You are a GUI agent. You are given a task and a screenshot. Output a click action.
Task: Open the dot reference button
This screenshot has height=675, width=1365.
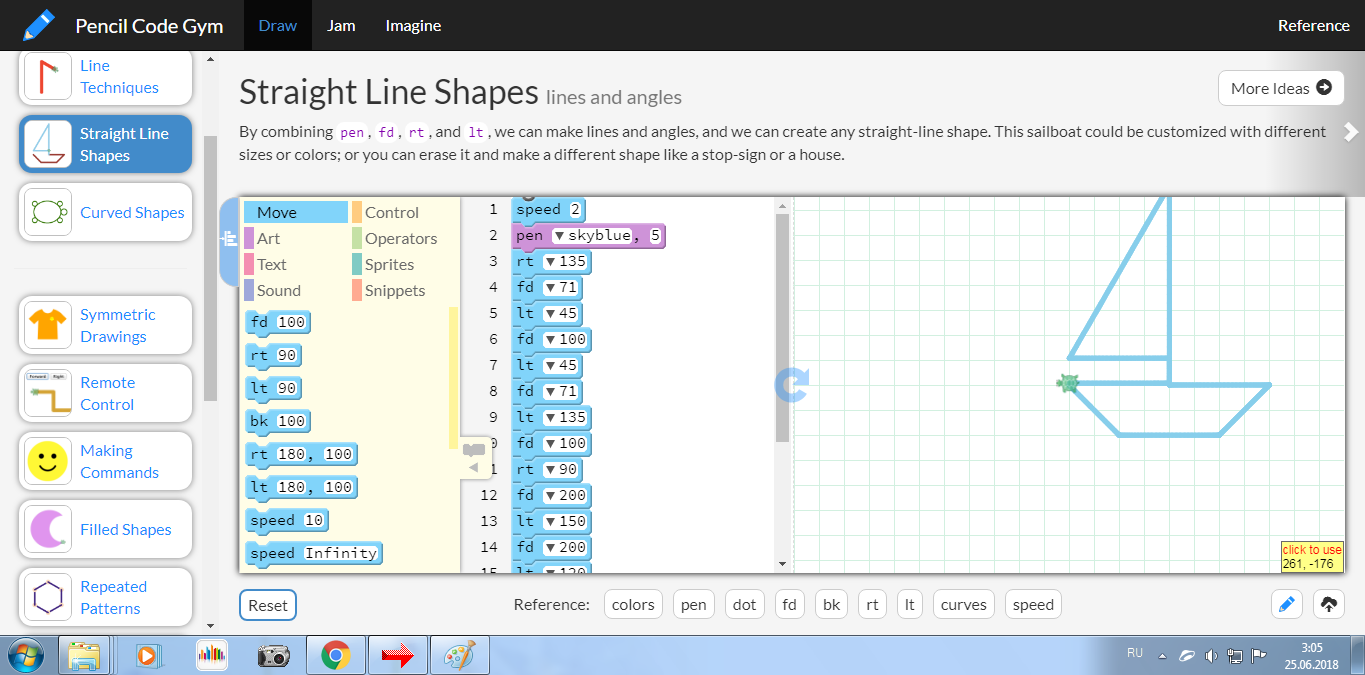744,604
